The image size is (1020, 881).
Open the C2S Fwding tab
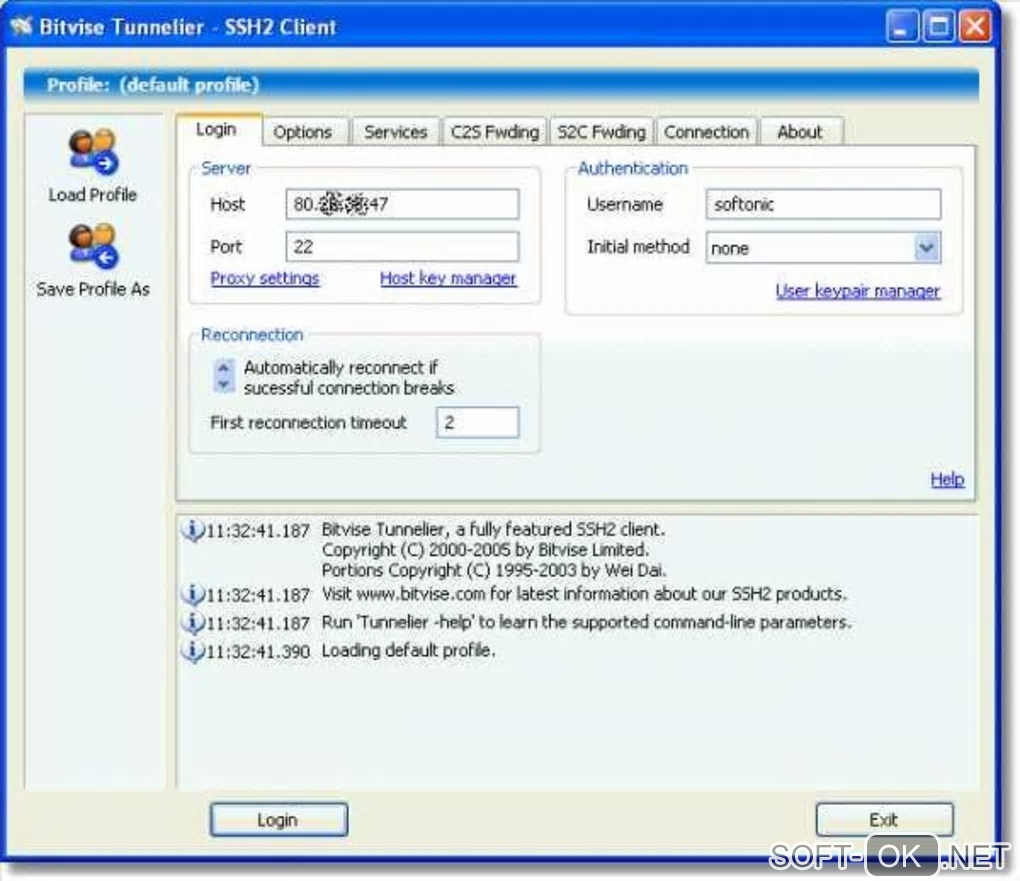pyautogui.click(x=495, y=132)
